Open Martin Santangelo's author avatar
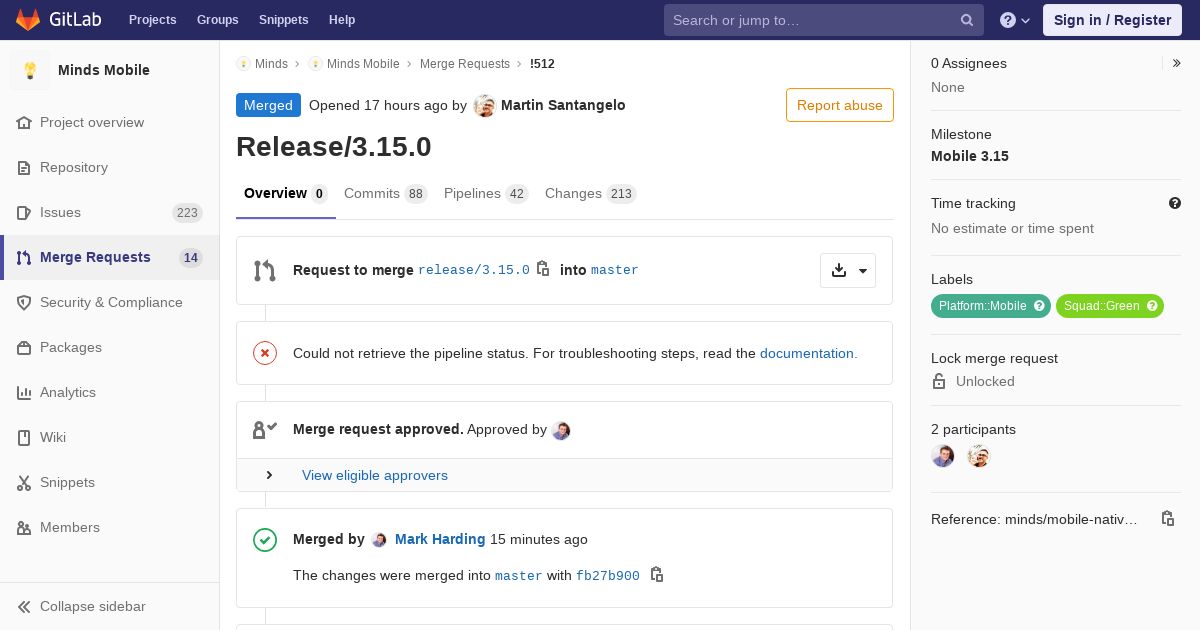 click(x=485, y=106)
